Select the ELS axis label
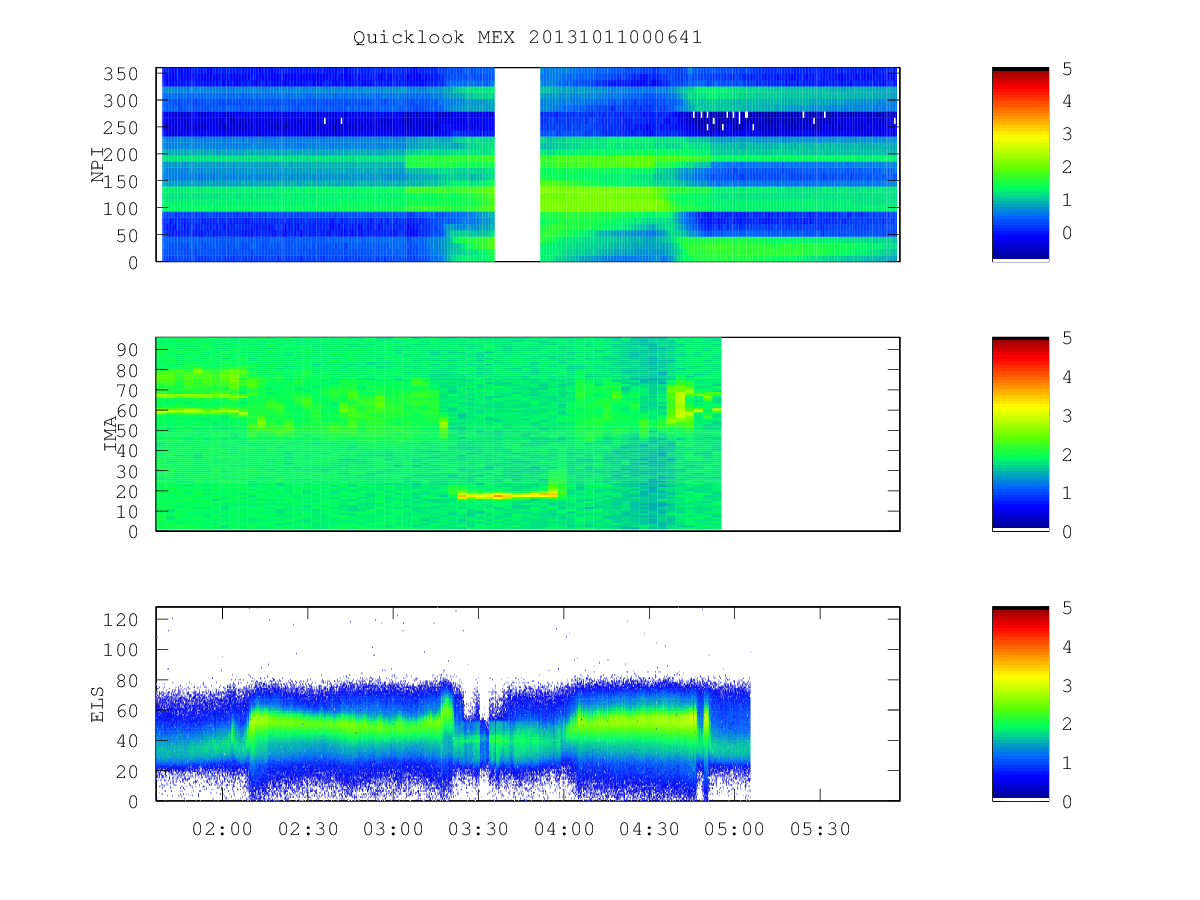The image size is (1200, 900). point(98,704)
